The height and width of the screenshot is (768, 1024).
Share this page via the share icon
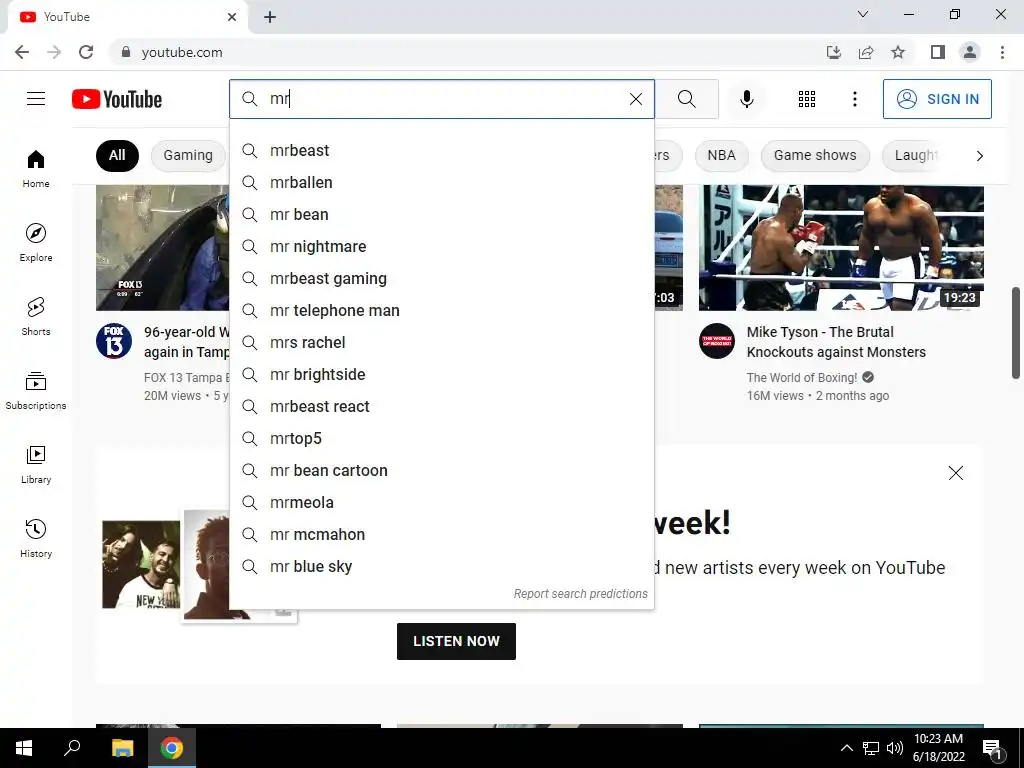866,52
